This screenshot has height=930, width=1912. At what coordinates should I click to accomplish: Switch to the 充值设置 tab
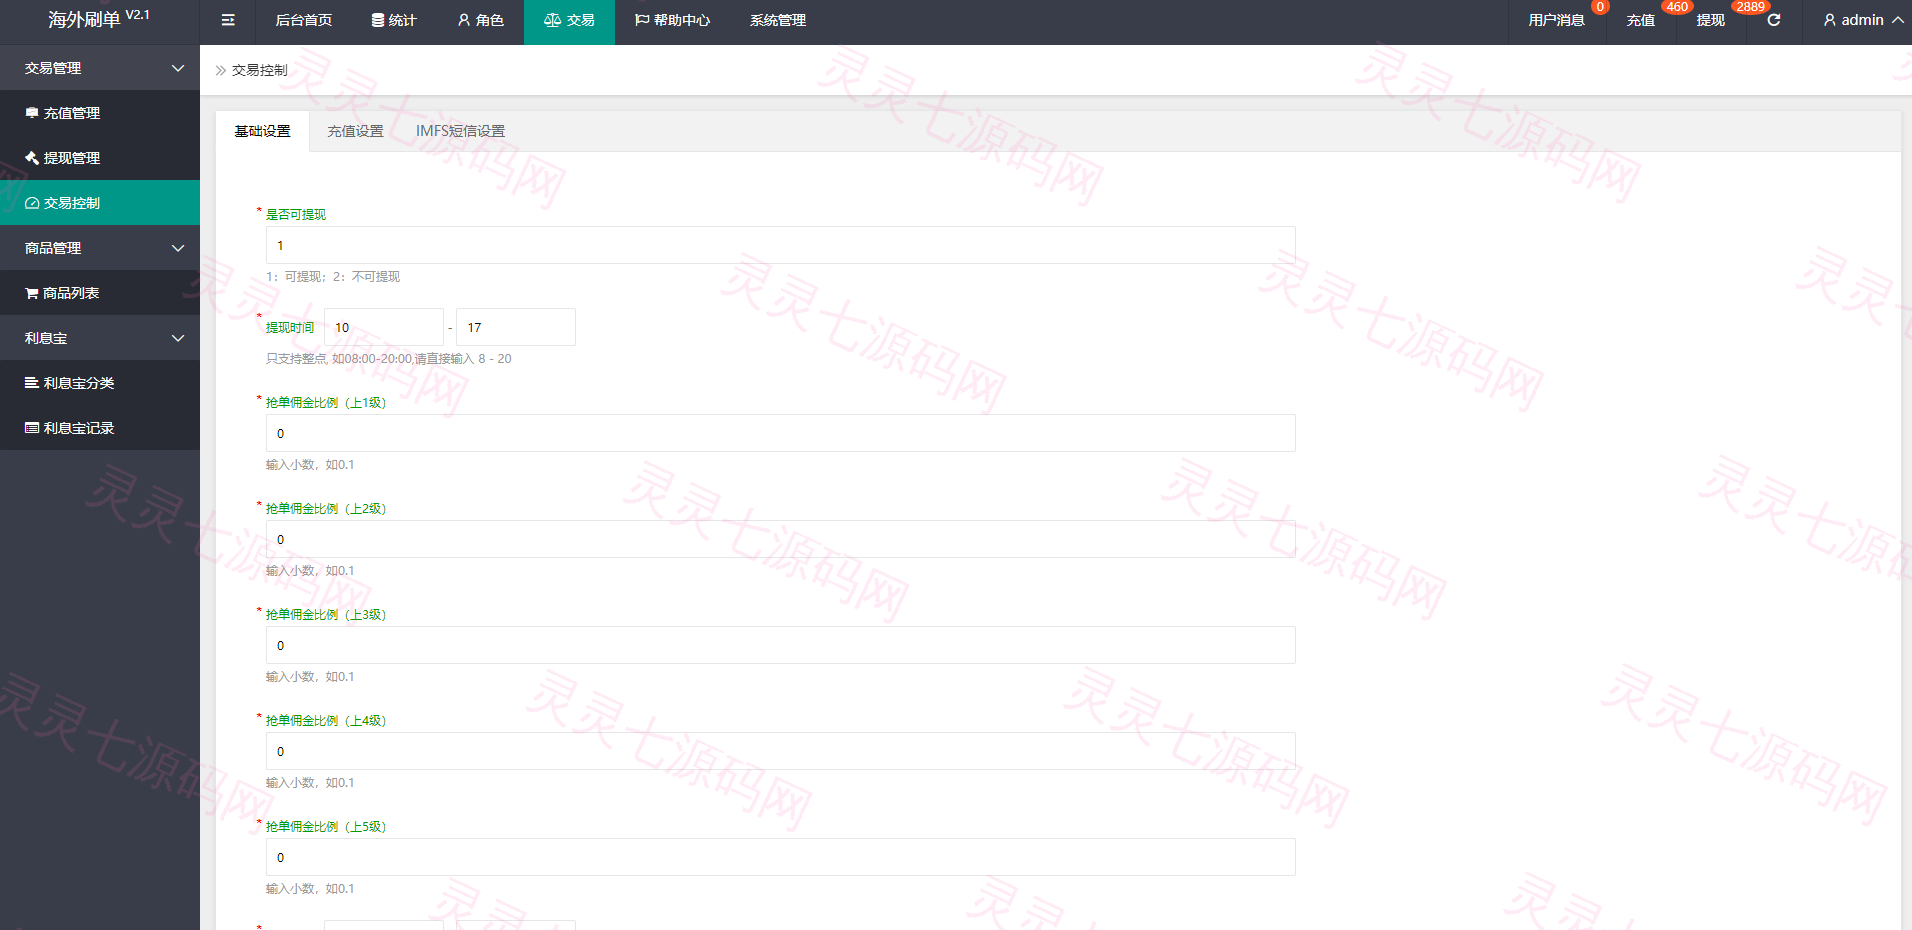click(355, 131)
